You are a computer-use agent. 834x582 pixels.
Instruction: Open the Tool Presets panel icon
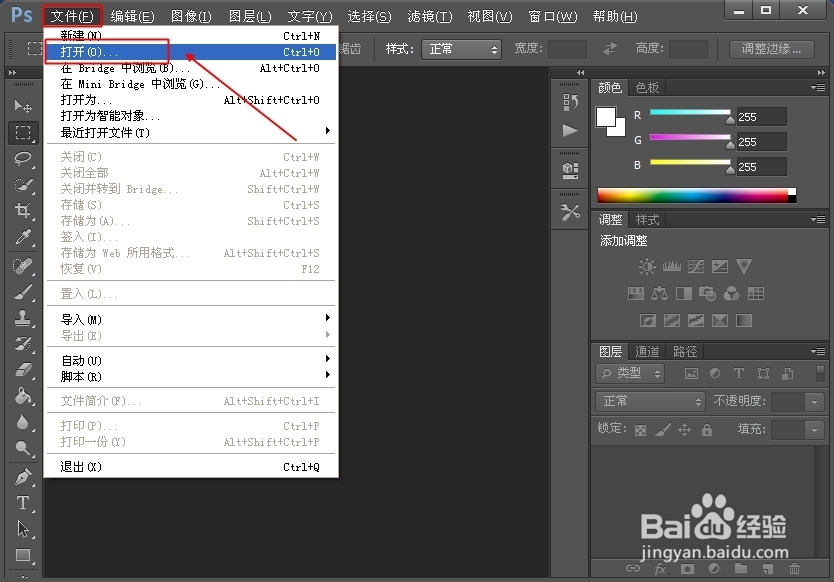(570, 213)
